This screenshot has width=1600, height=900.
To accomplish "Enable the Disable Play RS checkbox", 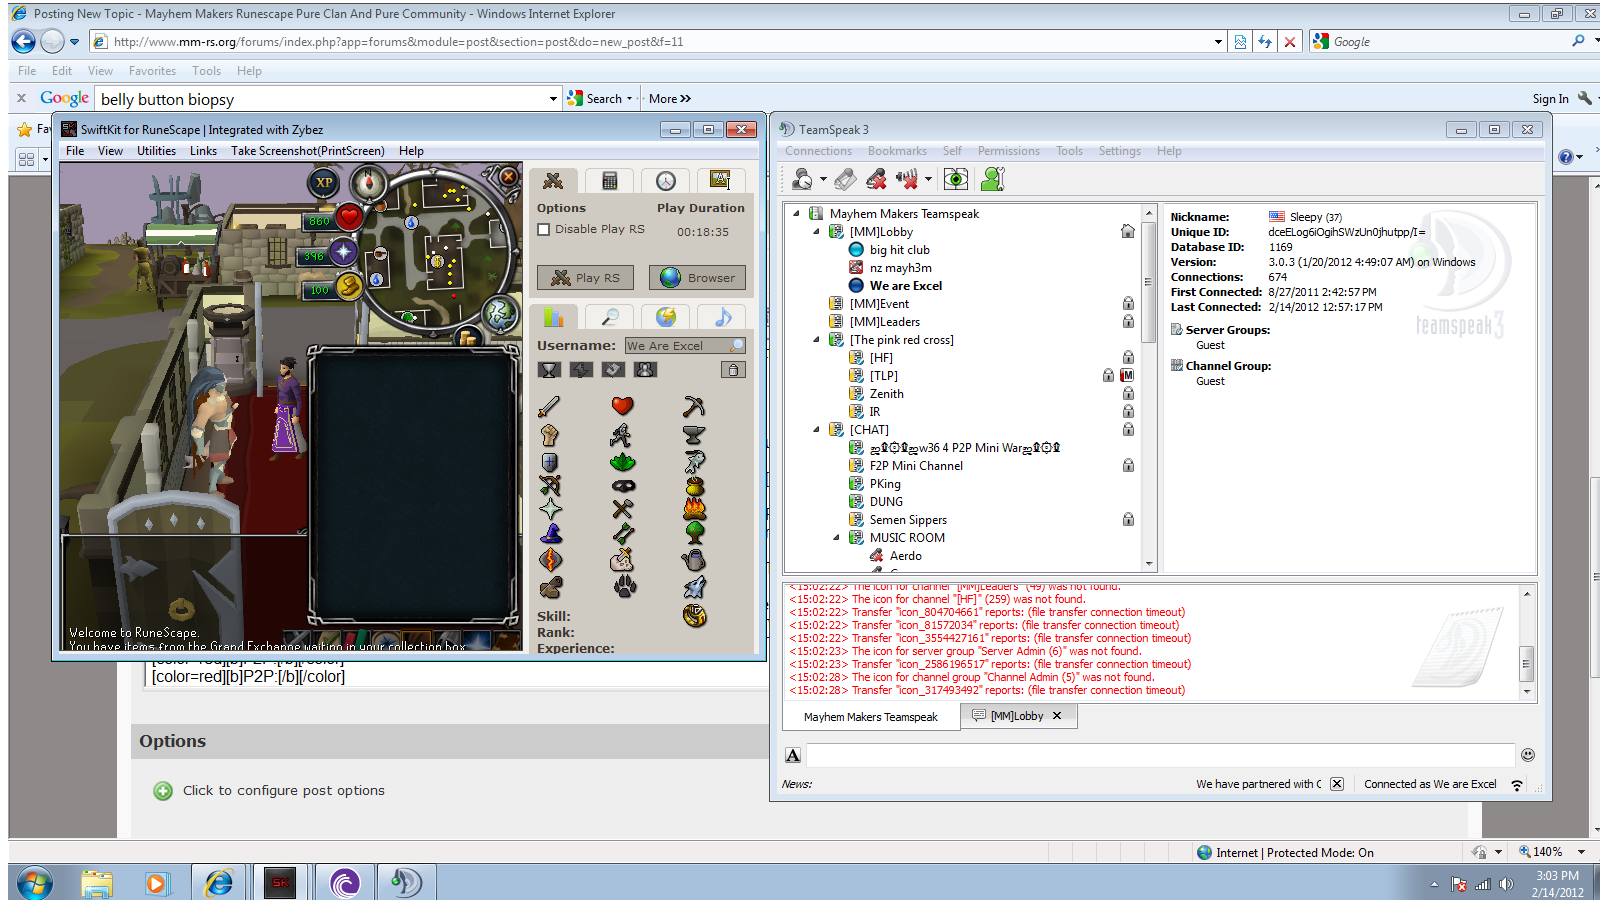I will coord(544,230).
